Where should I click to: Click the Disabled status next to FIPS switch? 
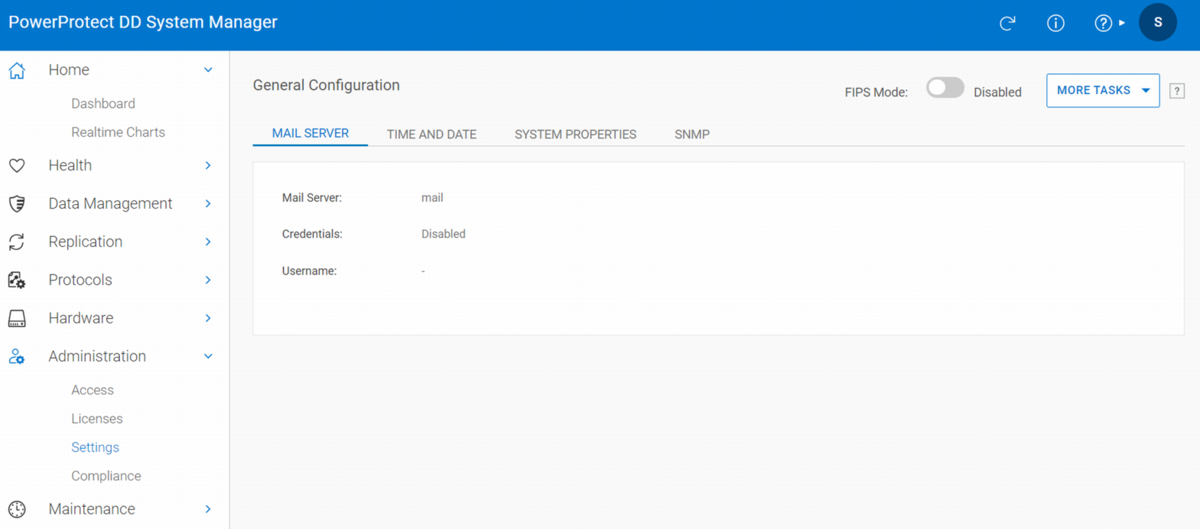click(997, 92)
